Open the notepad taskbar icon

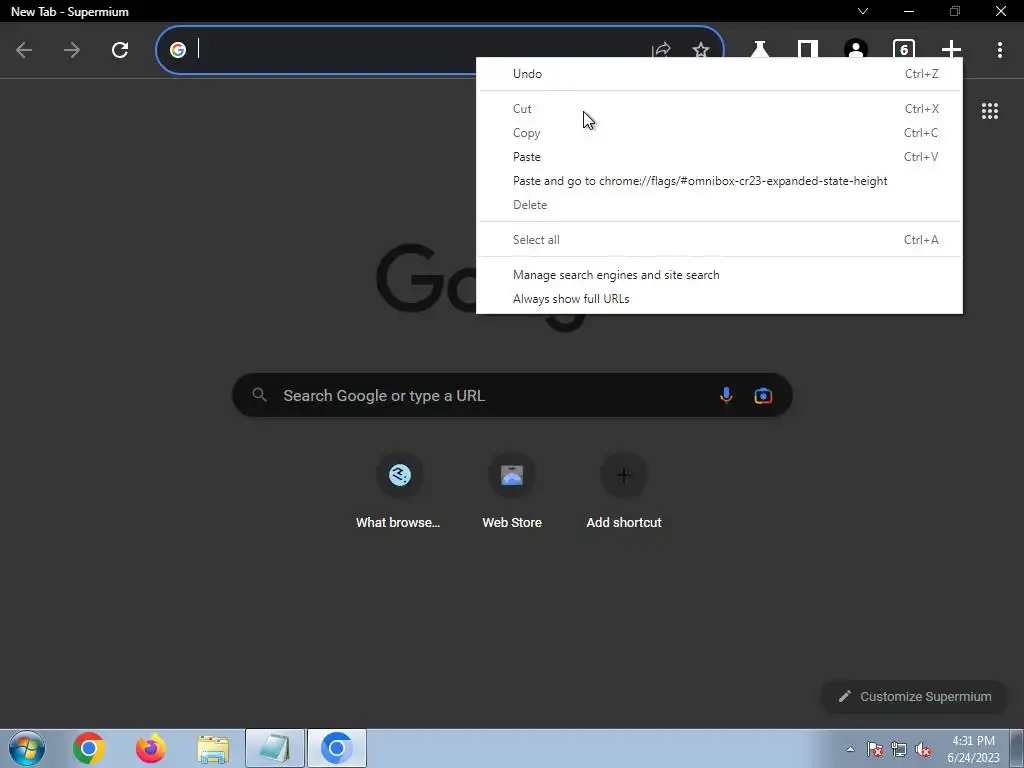pos(275,748)
